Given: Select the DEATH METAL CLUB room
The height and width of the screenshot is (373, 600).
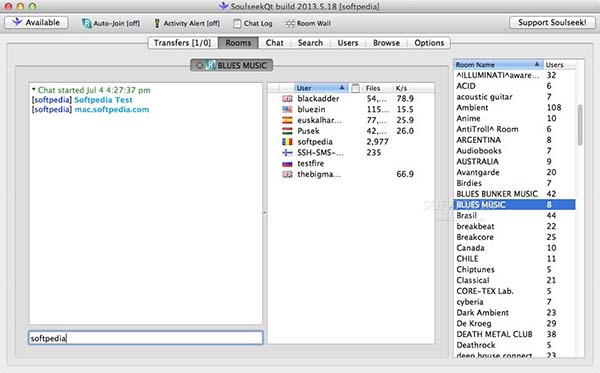Looking at the screenshot, I should click(514, 334).
